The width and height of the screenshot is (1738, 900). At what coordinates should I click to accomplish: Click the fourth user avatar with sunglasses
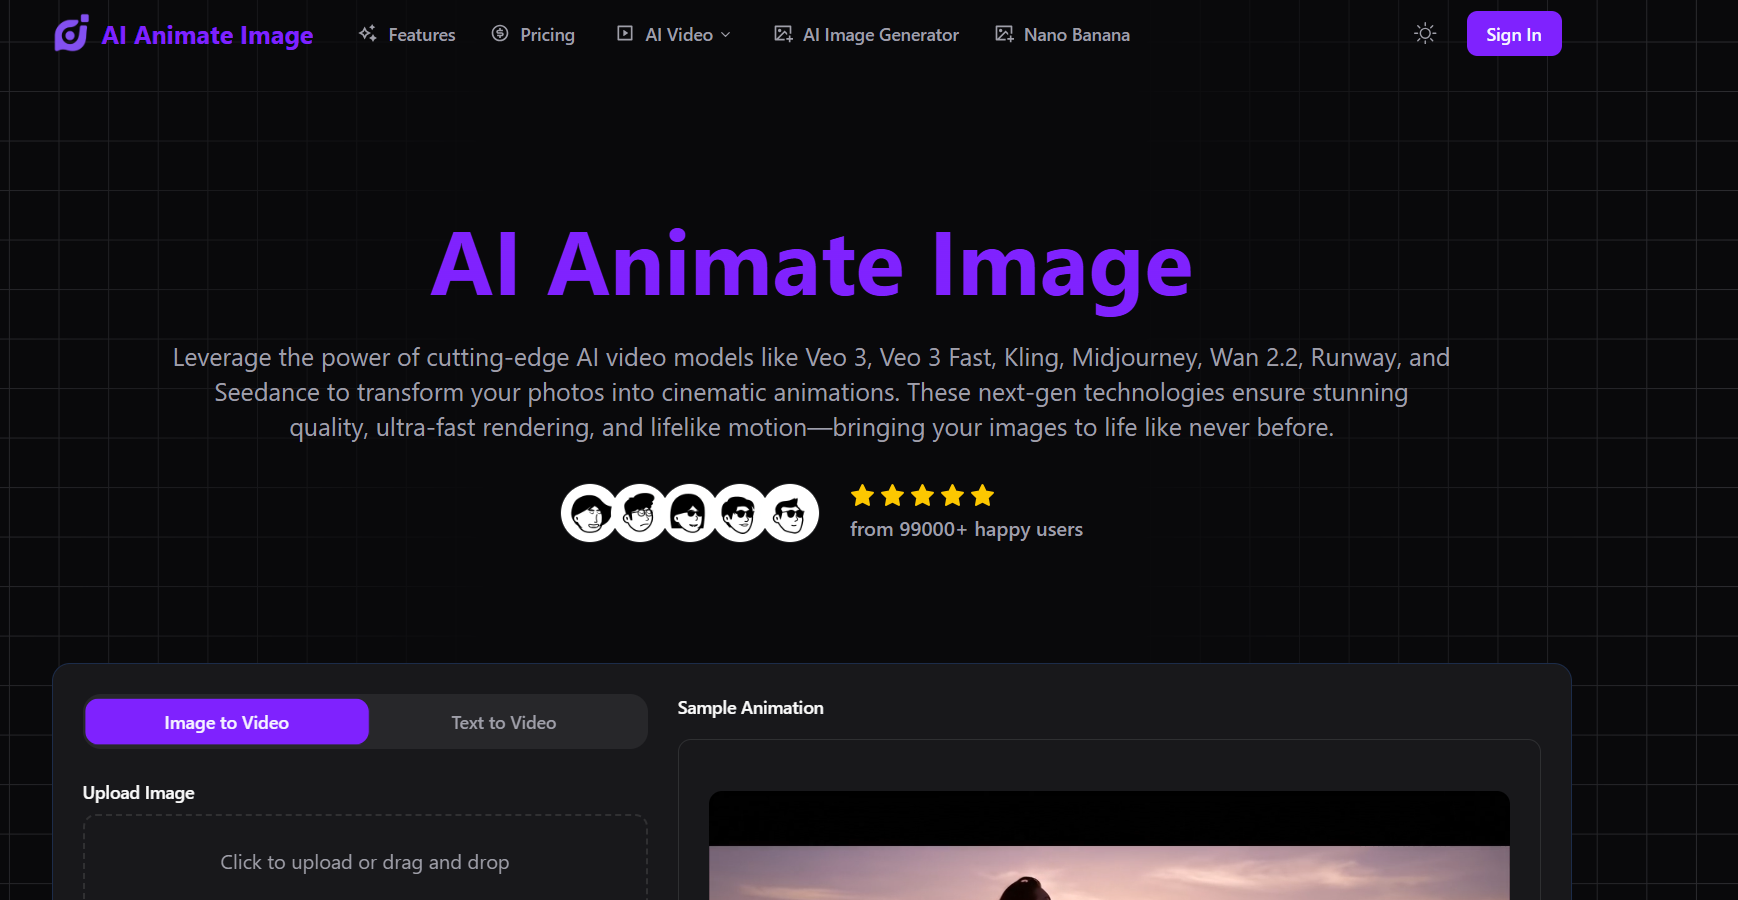click(740, 513)
